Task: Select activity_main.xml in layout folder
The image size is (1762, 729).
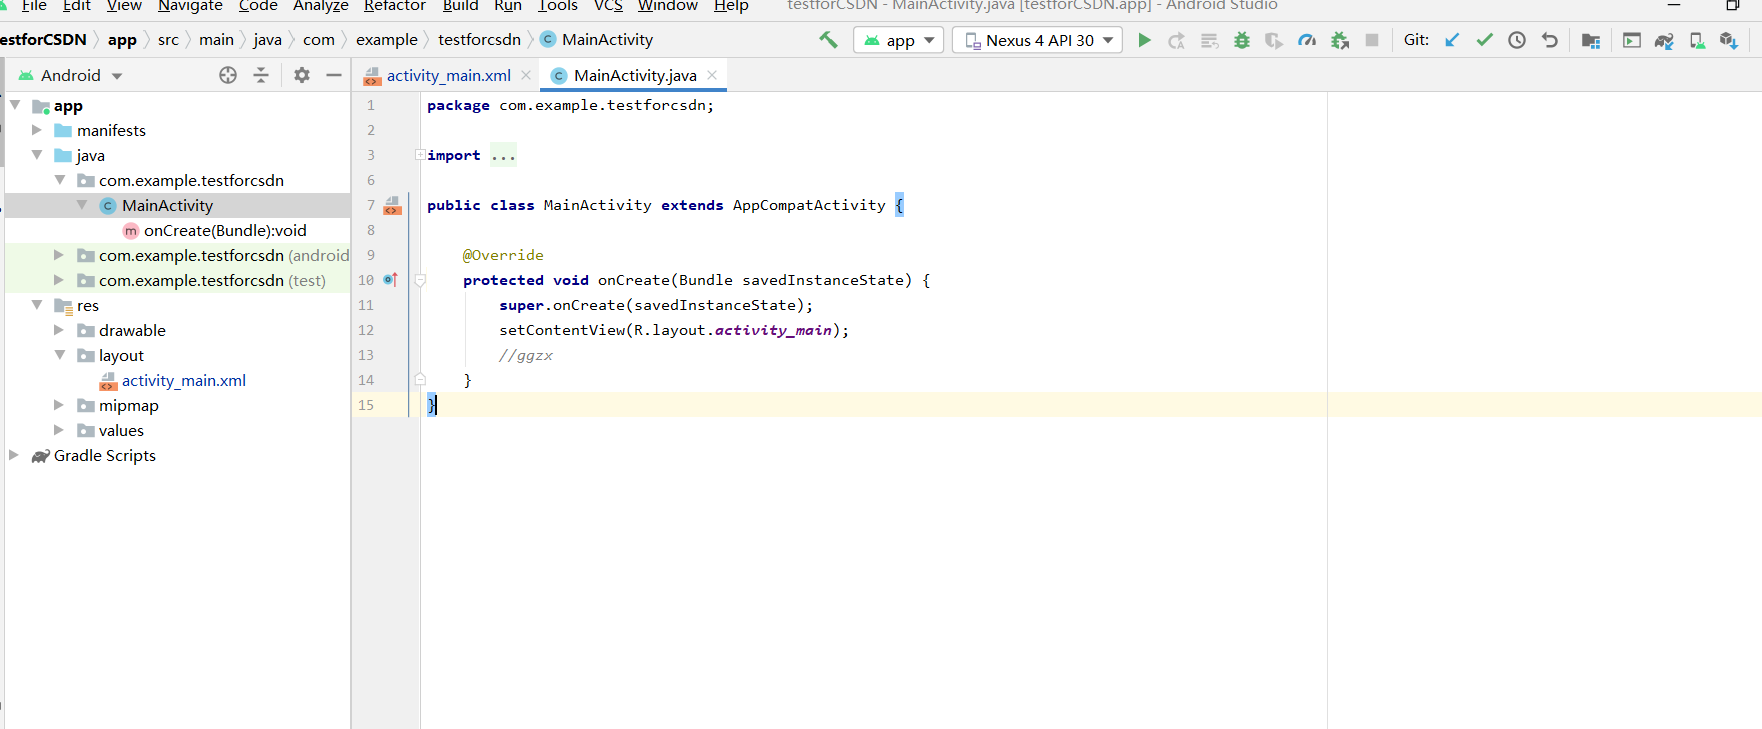Action: tap(183, 380)
